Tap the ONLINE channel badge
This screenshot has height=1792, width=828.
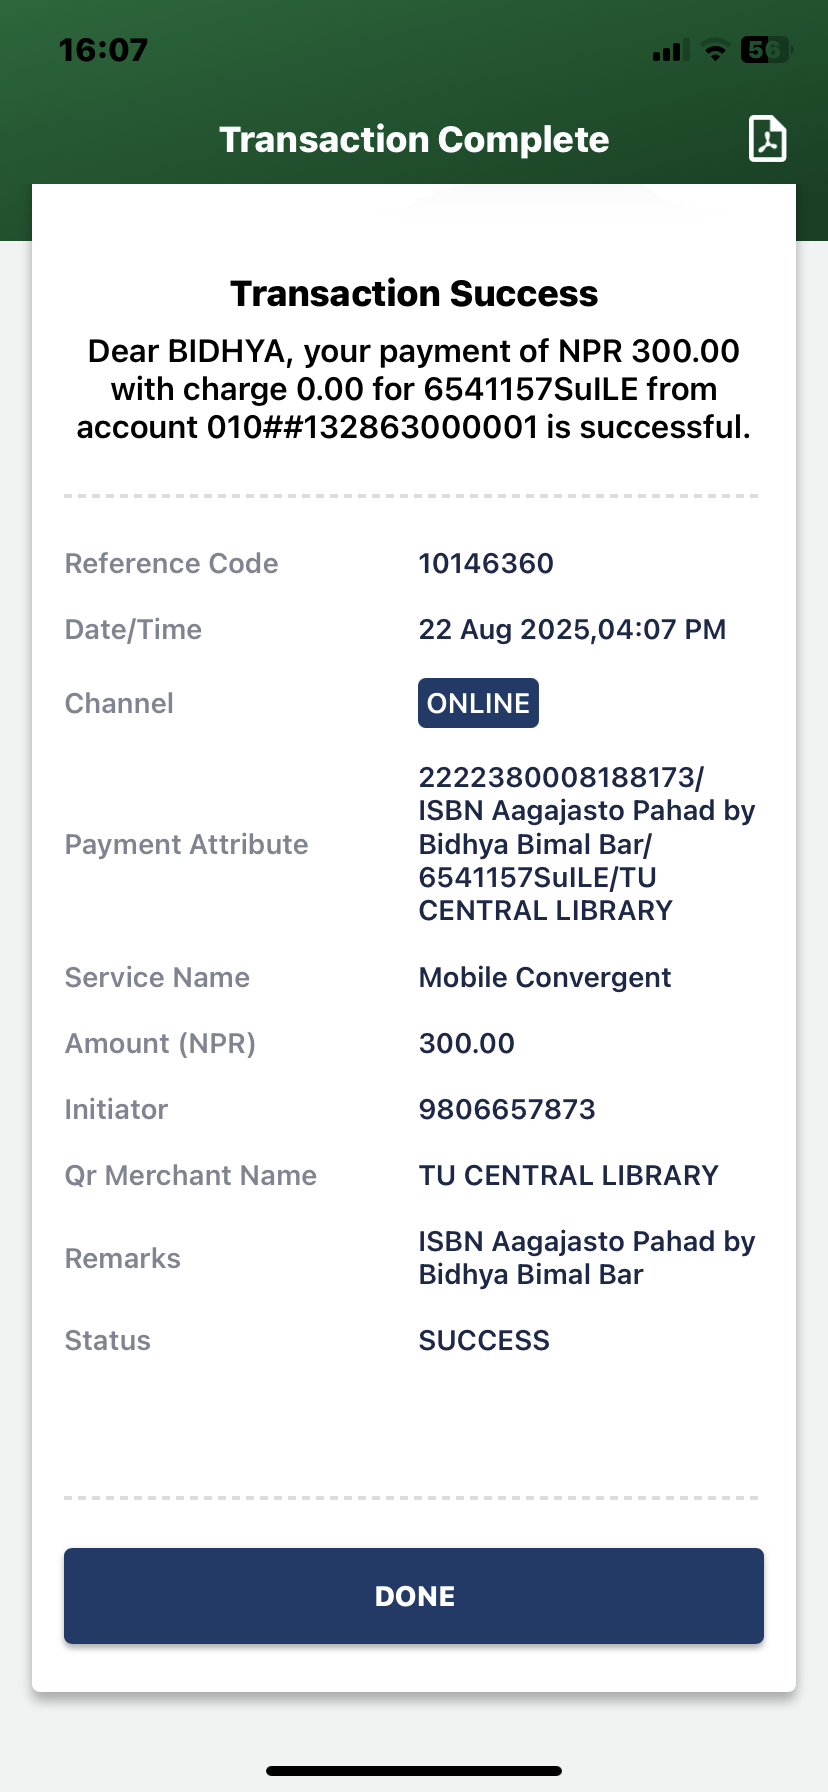coord(478,703)
